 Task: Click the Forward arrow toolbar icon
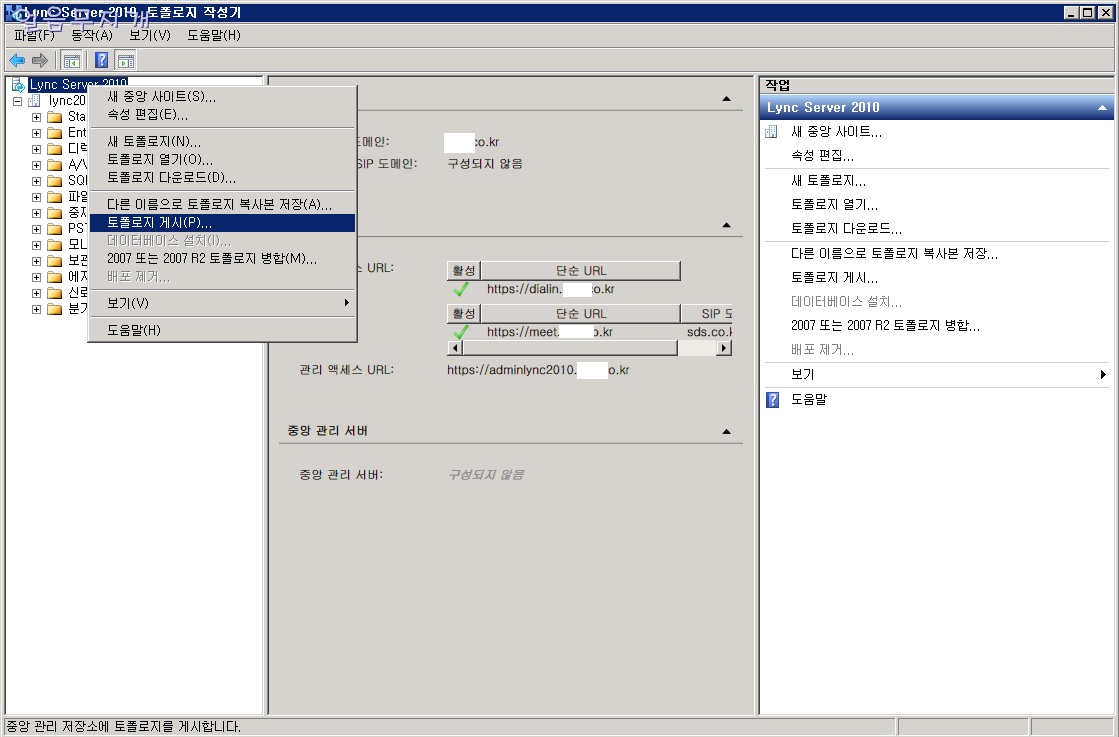40,61
